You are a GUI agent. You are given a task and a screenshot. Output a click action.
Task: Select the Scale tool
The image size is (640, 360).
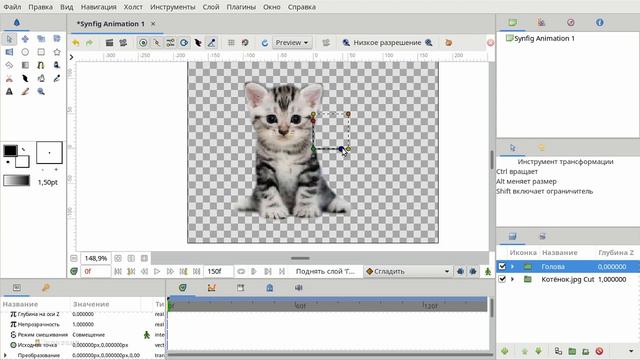pos(41,39)
